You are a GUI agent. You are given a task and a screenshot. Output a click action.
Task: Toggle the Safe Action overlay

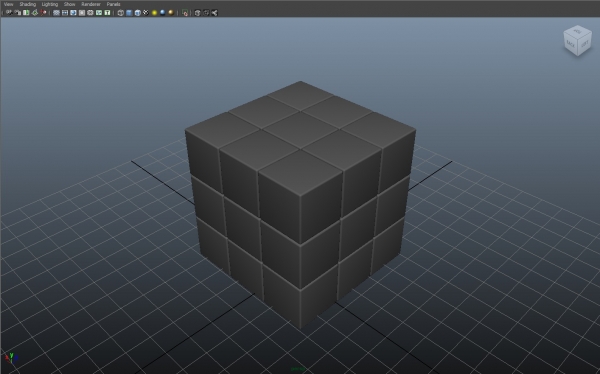tap(99, 13)
